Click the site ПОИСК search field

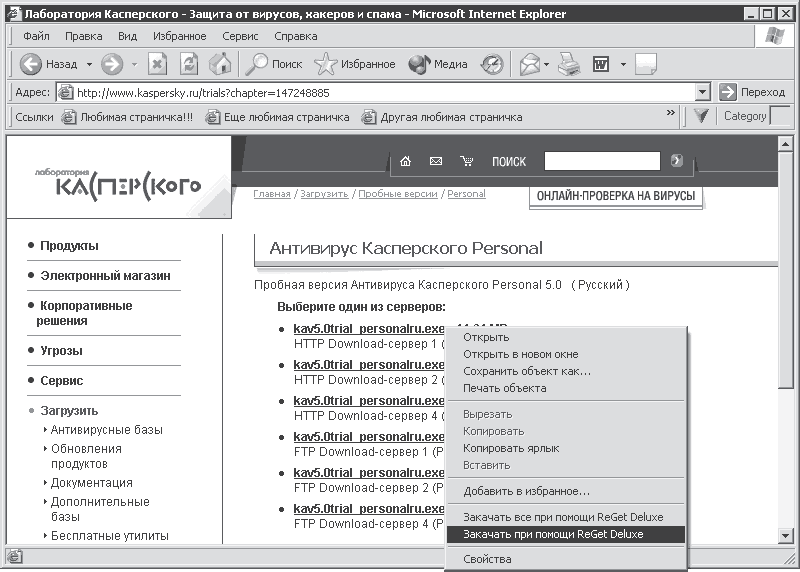[x=602, y=161]
